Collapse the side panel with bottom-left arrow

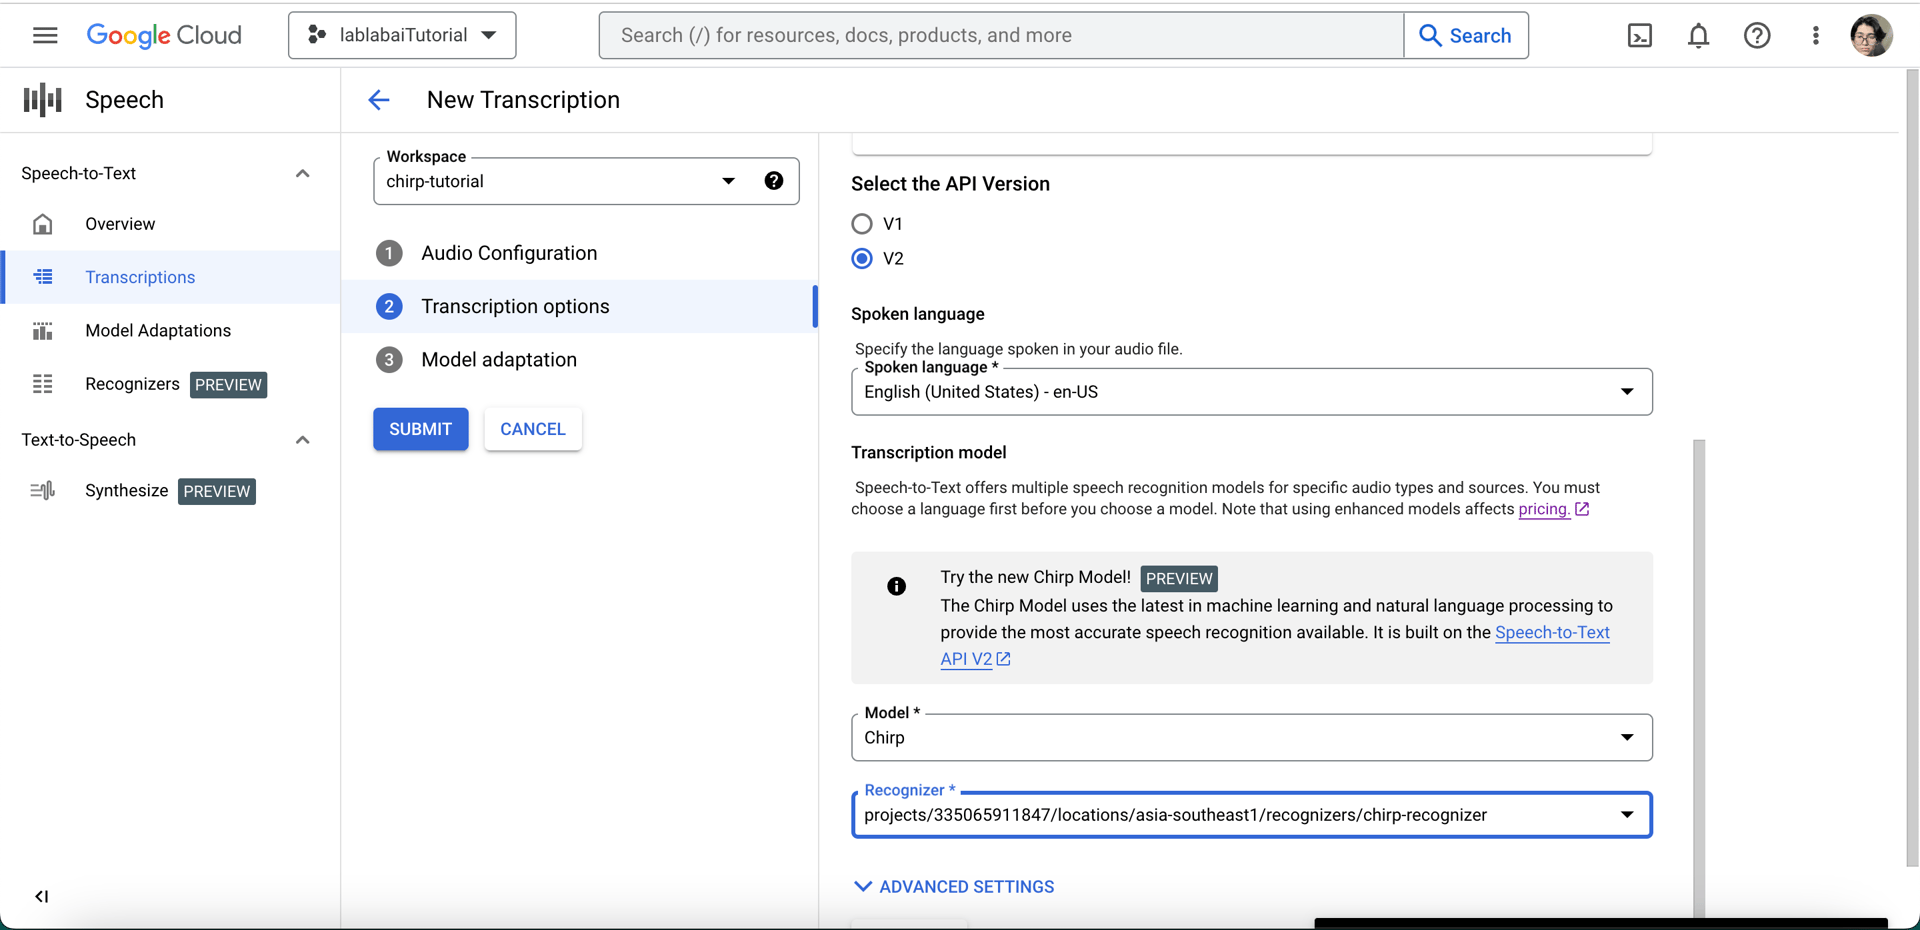41,896
